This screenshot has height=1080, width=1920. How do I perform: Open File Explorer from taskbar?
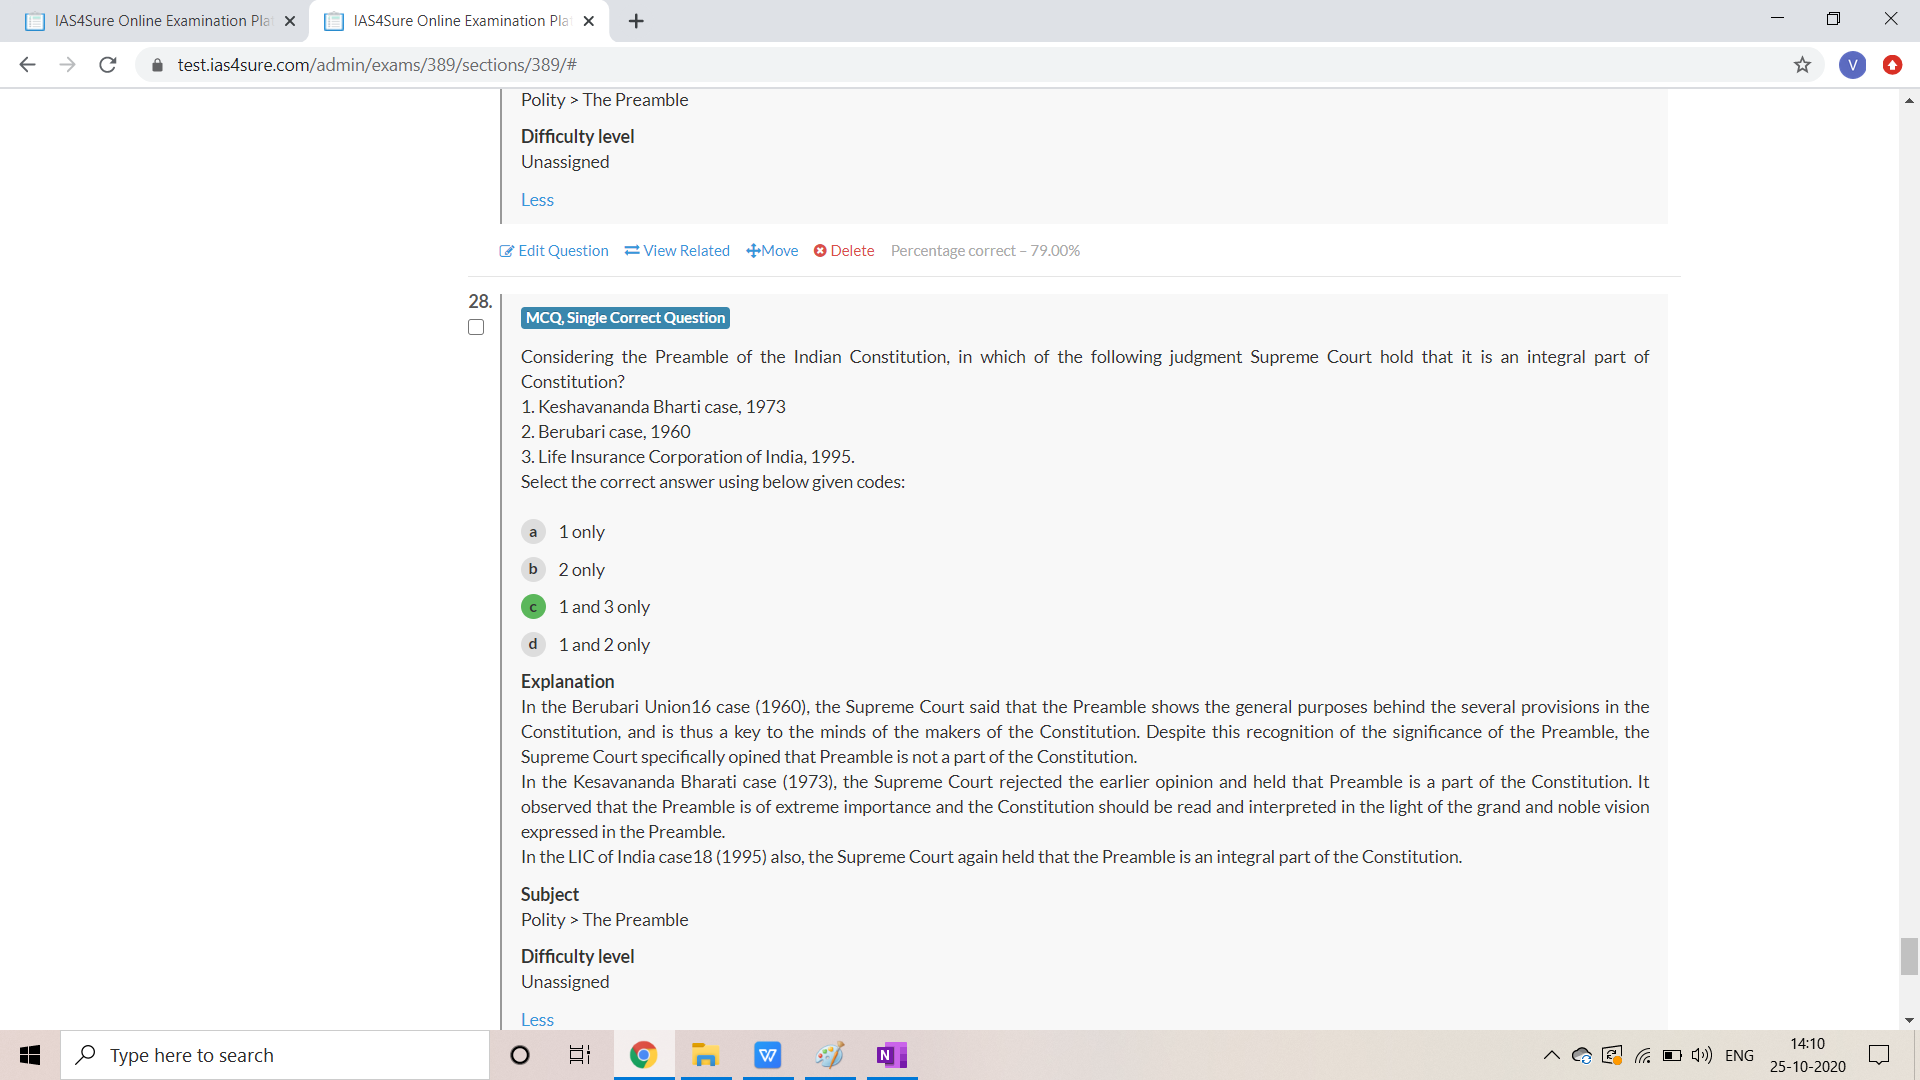click(705, 1055)
